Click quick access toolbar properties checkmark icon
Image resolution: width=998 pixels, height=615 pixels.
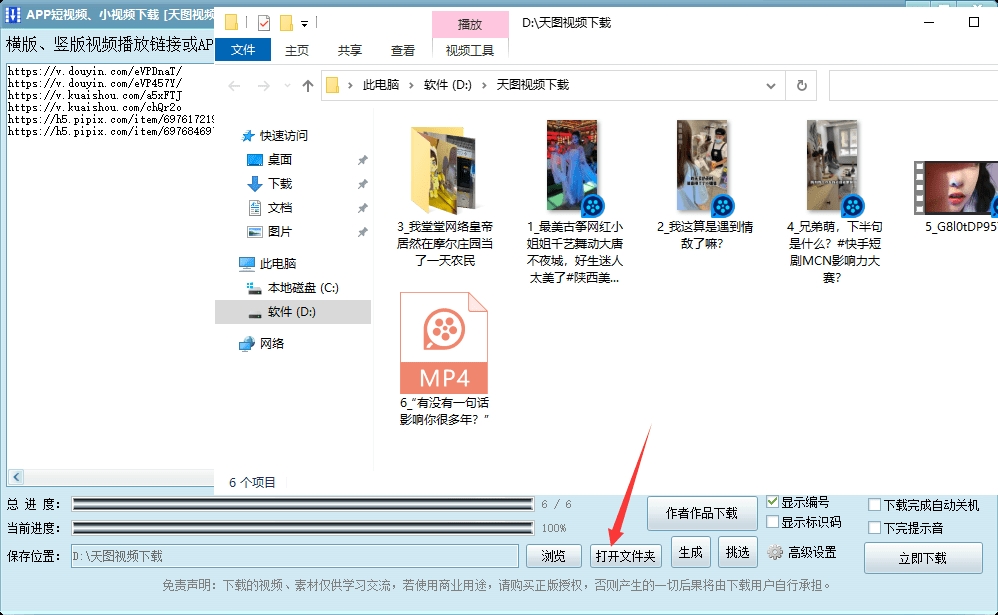click(x=264, y=24)
